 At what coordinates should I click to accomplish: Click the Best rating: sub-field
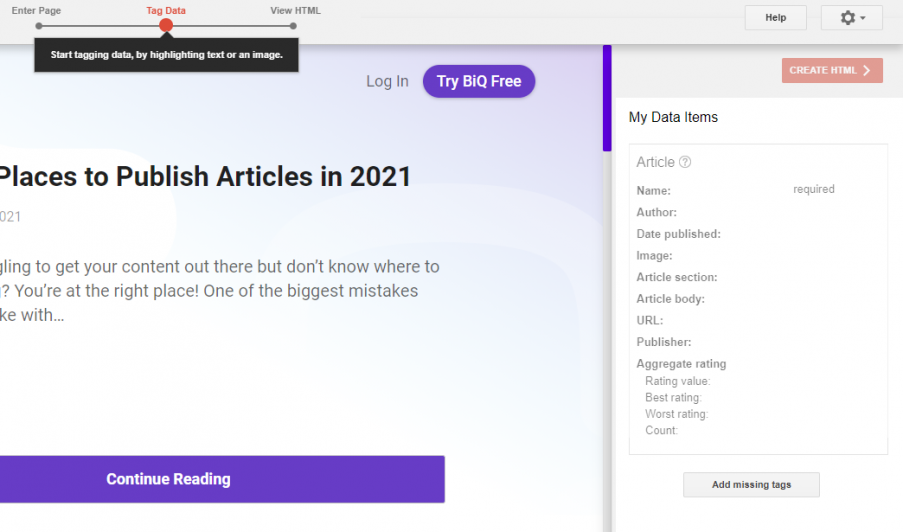[673, 397]
